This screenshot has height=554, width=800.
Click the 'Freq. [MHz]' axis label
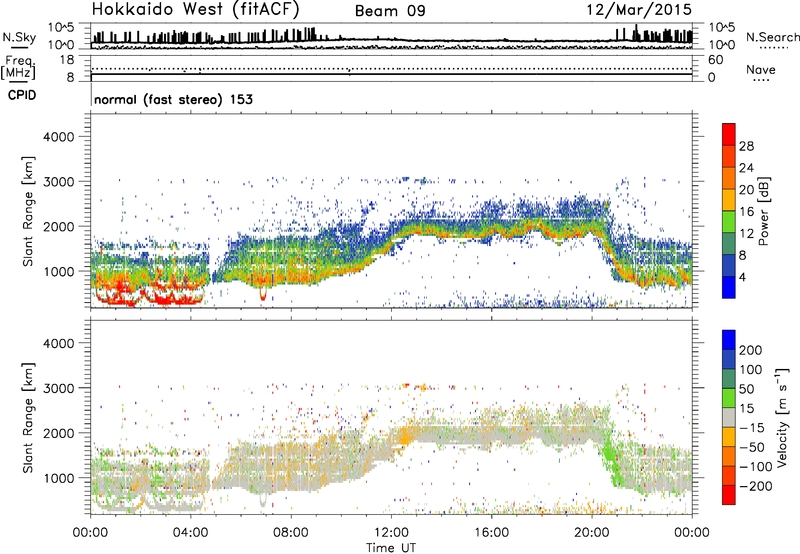click(x=19, y=67)
